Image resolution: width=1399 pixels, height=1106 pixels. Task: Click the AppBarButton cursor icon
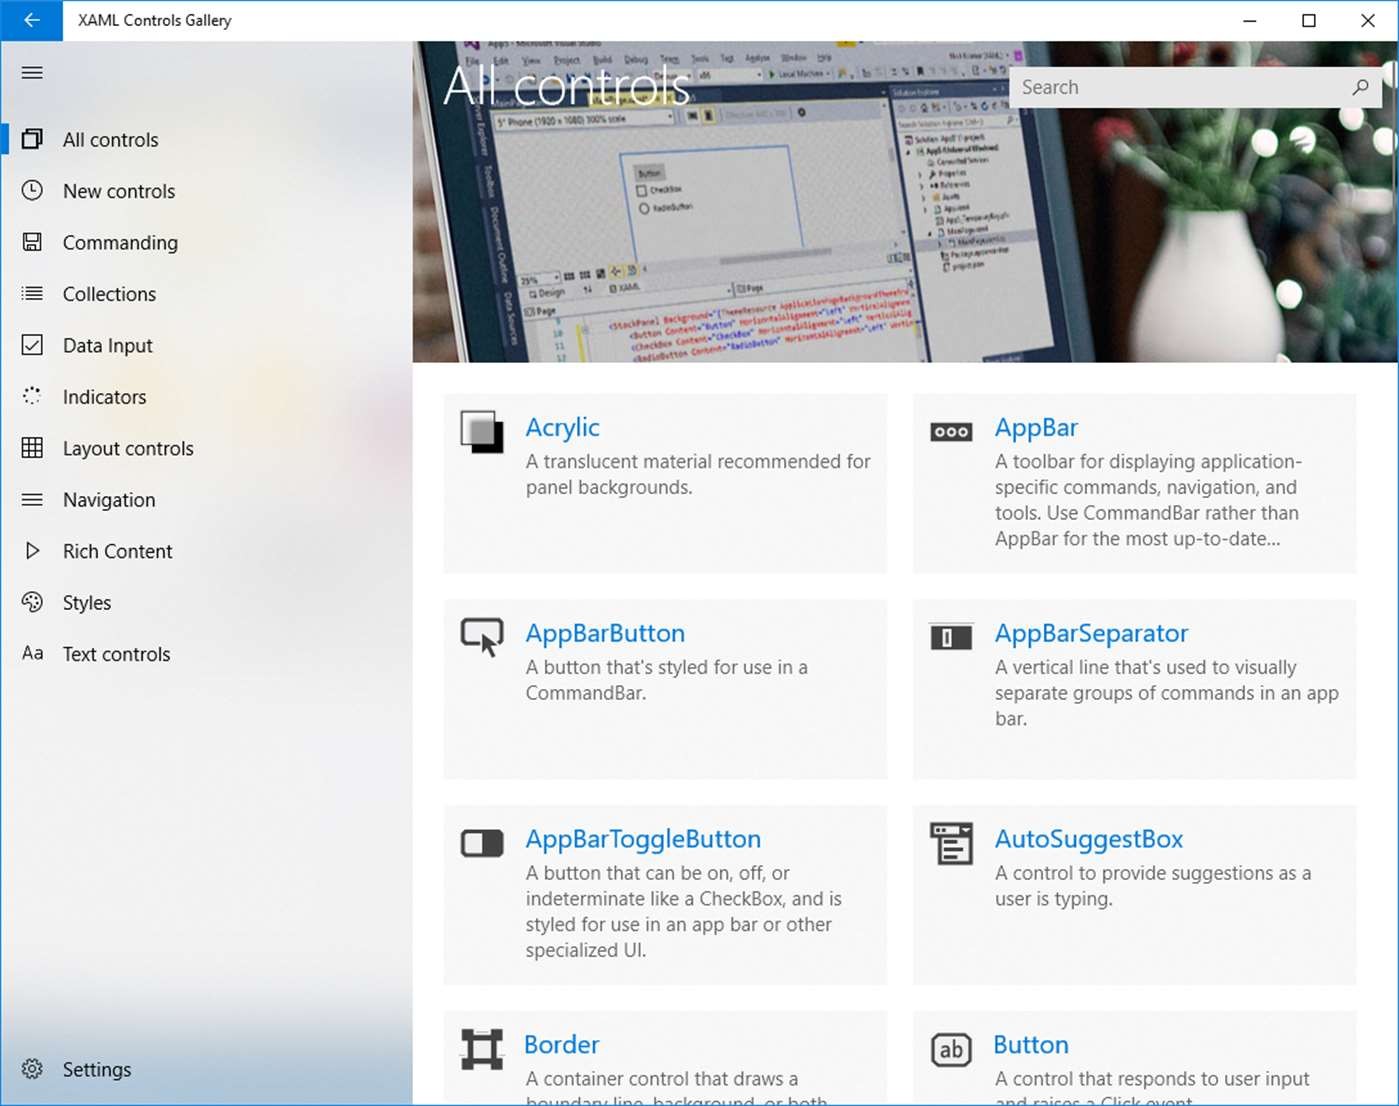click(482, 637)
